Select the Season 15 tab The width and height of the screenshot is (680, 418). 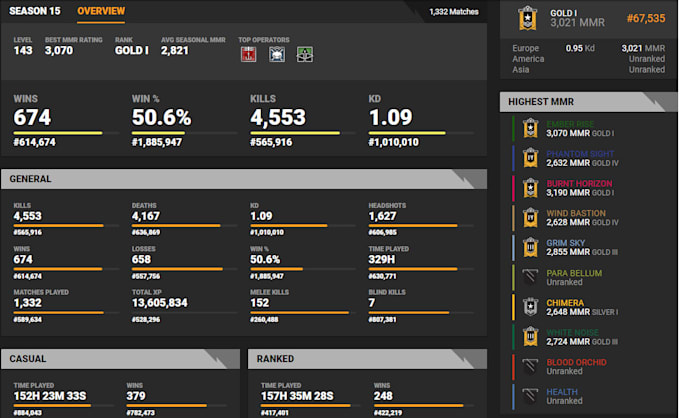tap(35, 11)
